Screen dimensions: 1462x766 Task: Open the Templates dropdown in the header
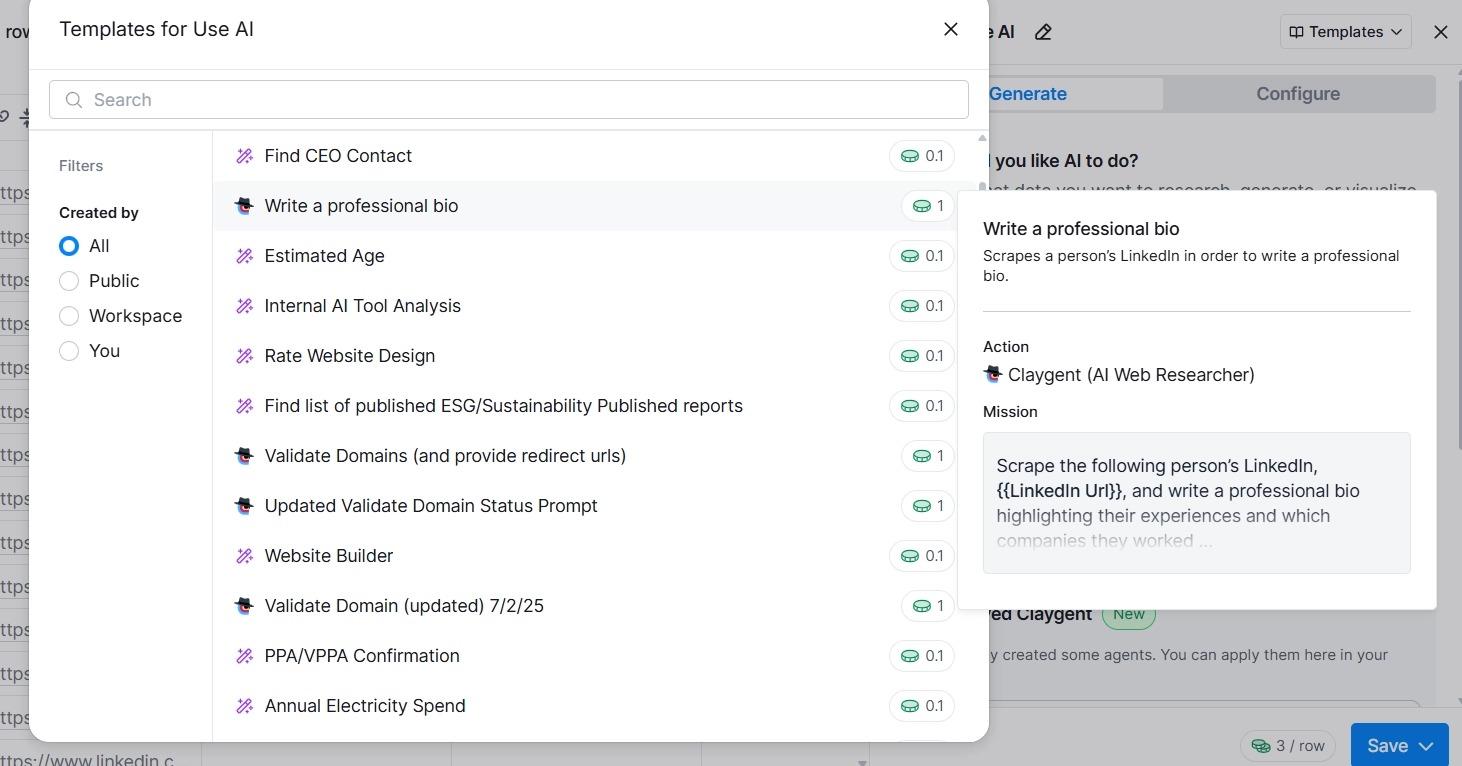(x=1345, y=32)
